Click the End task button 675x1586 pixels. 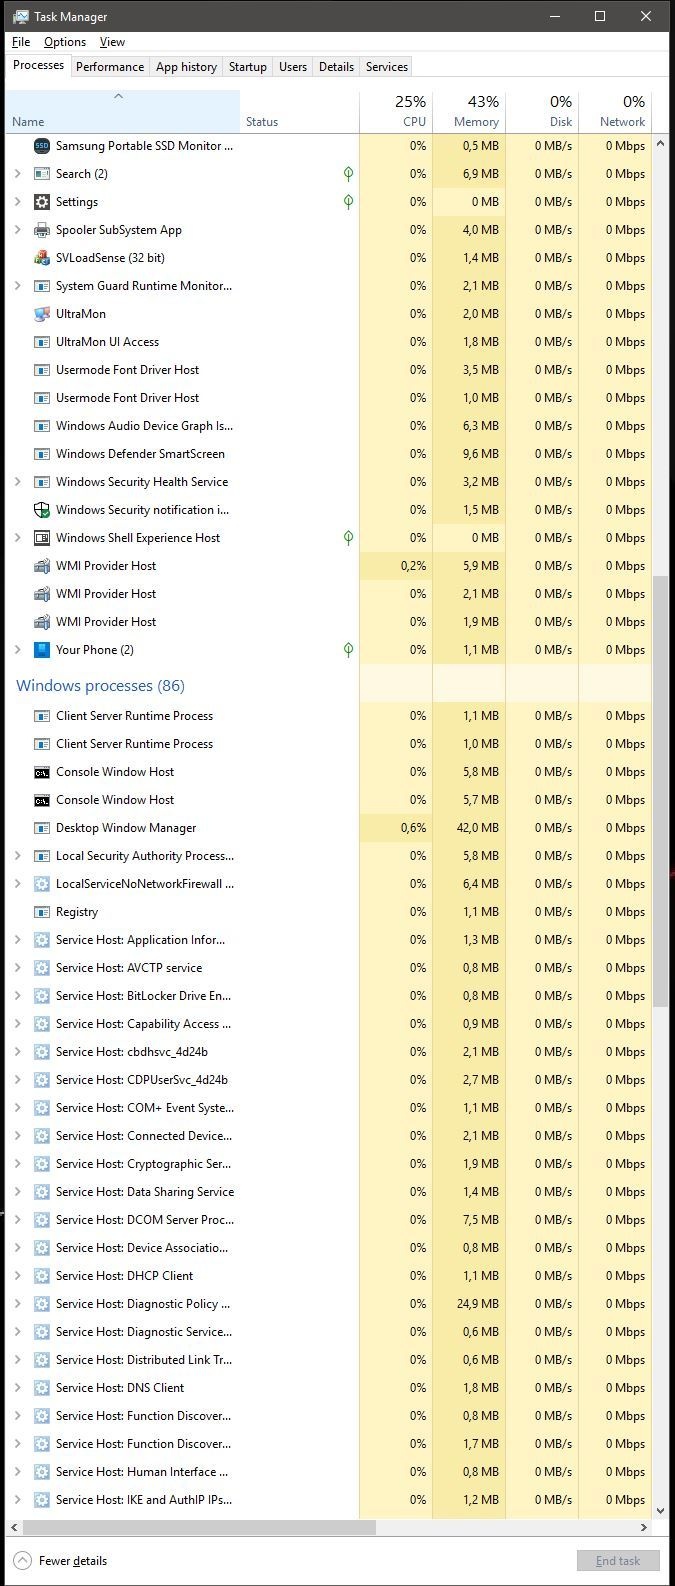(618, 1561)
